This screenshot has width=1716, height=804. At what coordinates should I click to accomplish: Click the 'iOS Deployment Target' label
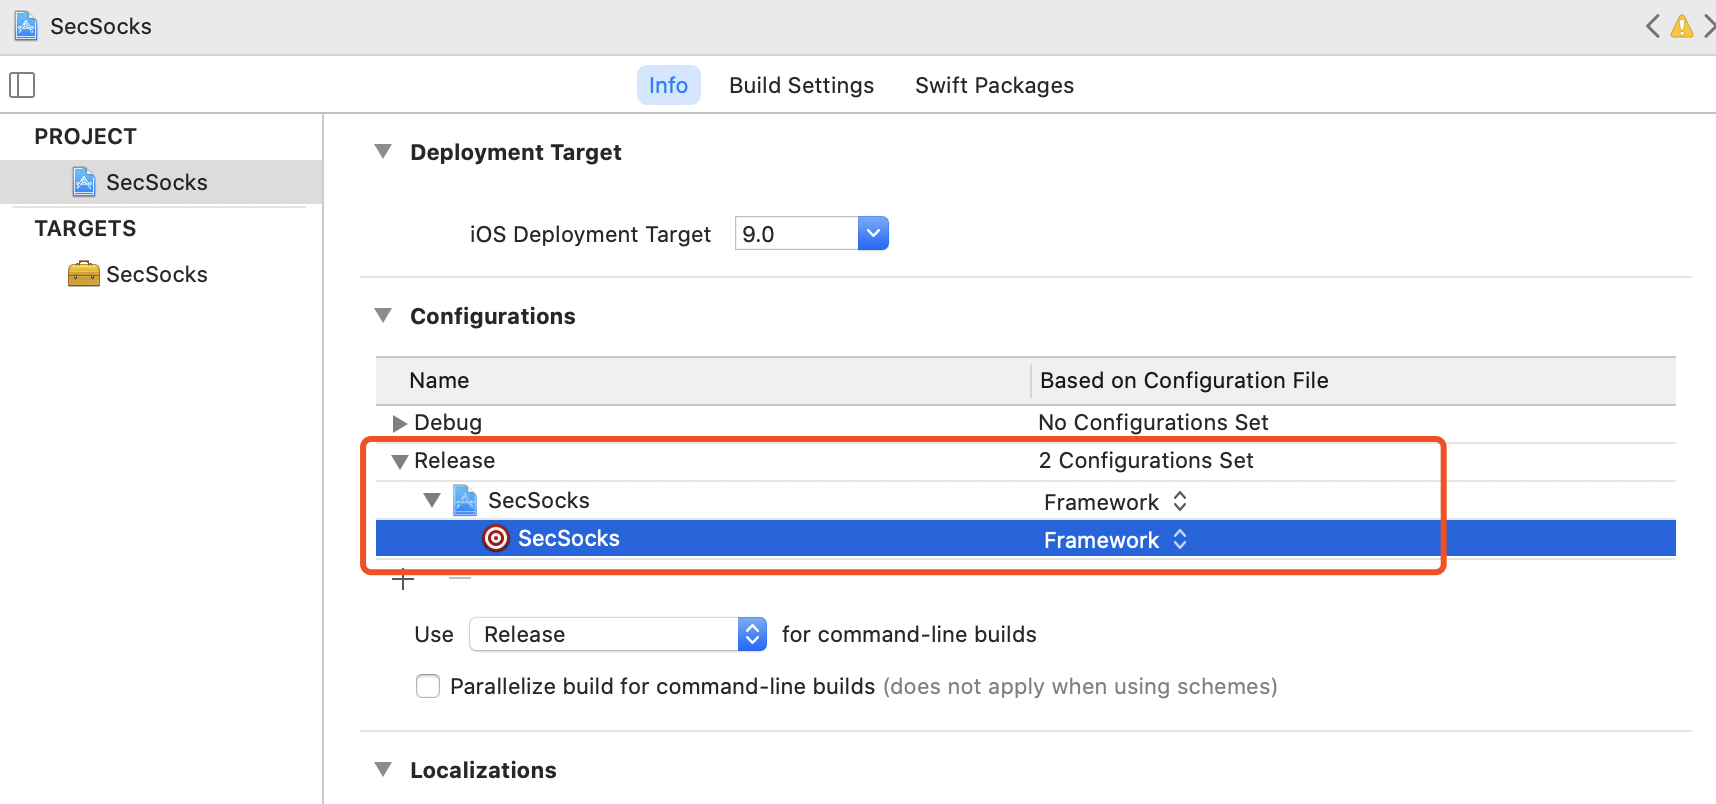pyautogui.click(x=590, y=234)
